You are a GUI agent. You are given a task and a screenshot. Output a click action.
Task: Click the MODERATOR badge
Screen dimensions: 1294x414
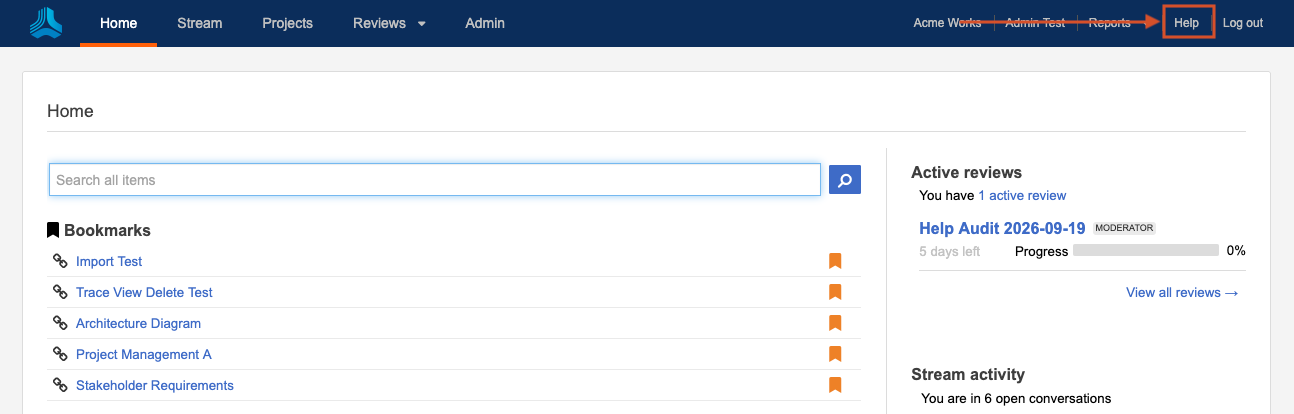1125,228
